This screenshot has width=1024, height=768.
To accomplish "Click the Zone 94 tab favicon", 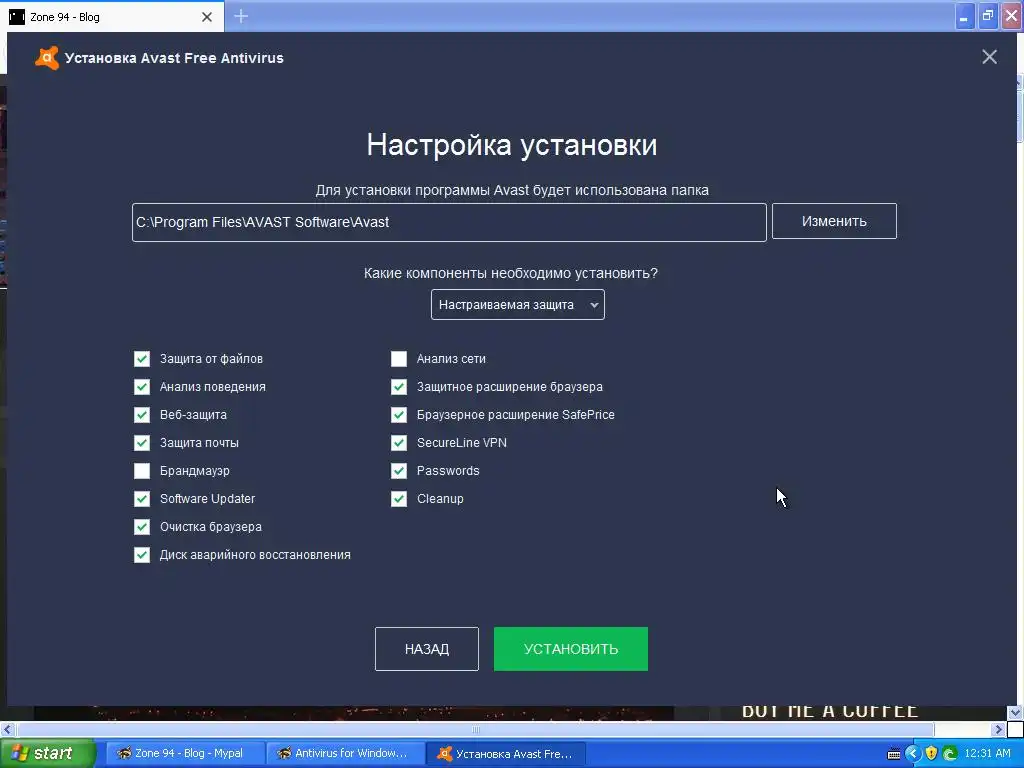I will tap(16, 17).
